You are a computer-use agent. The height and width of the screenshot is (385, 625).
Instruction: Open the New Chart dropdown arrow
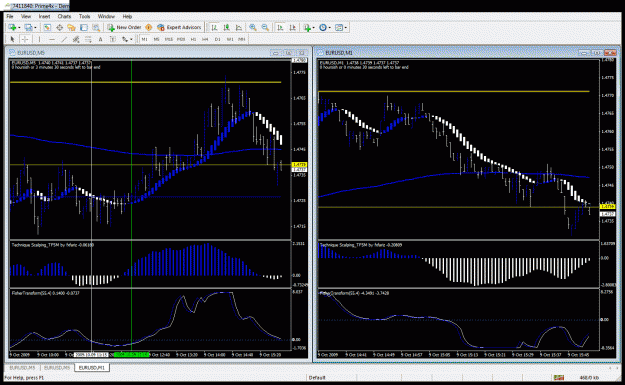coord(19,28)
